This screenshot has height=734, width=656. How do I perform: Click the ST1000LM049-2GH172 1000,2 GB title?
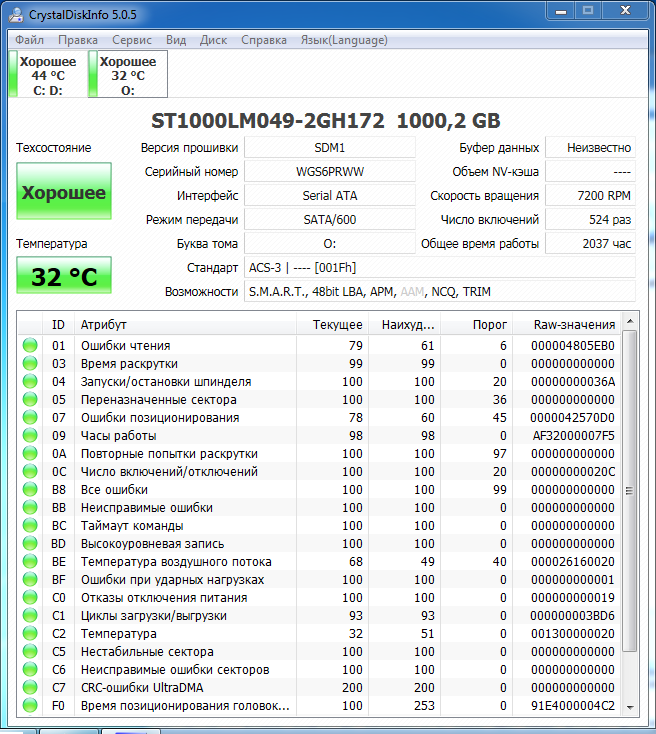326,121
